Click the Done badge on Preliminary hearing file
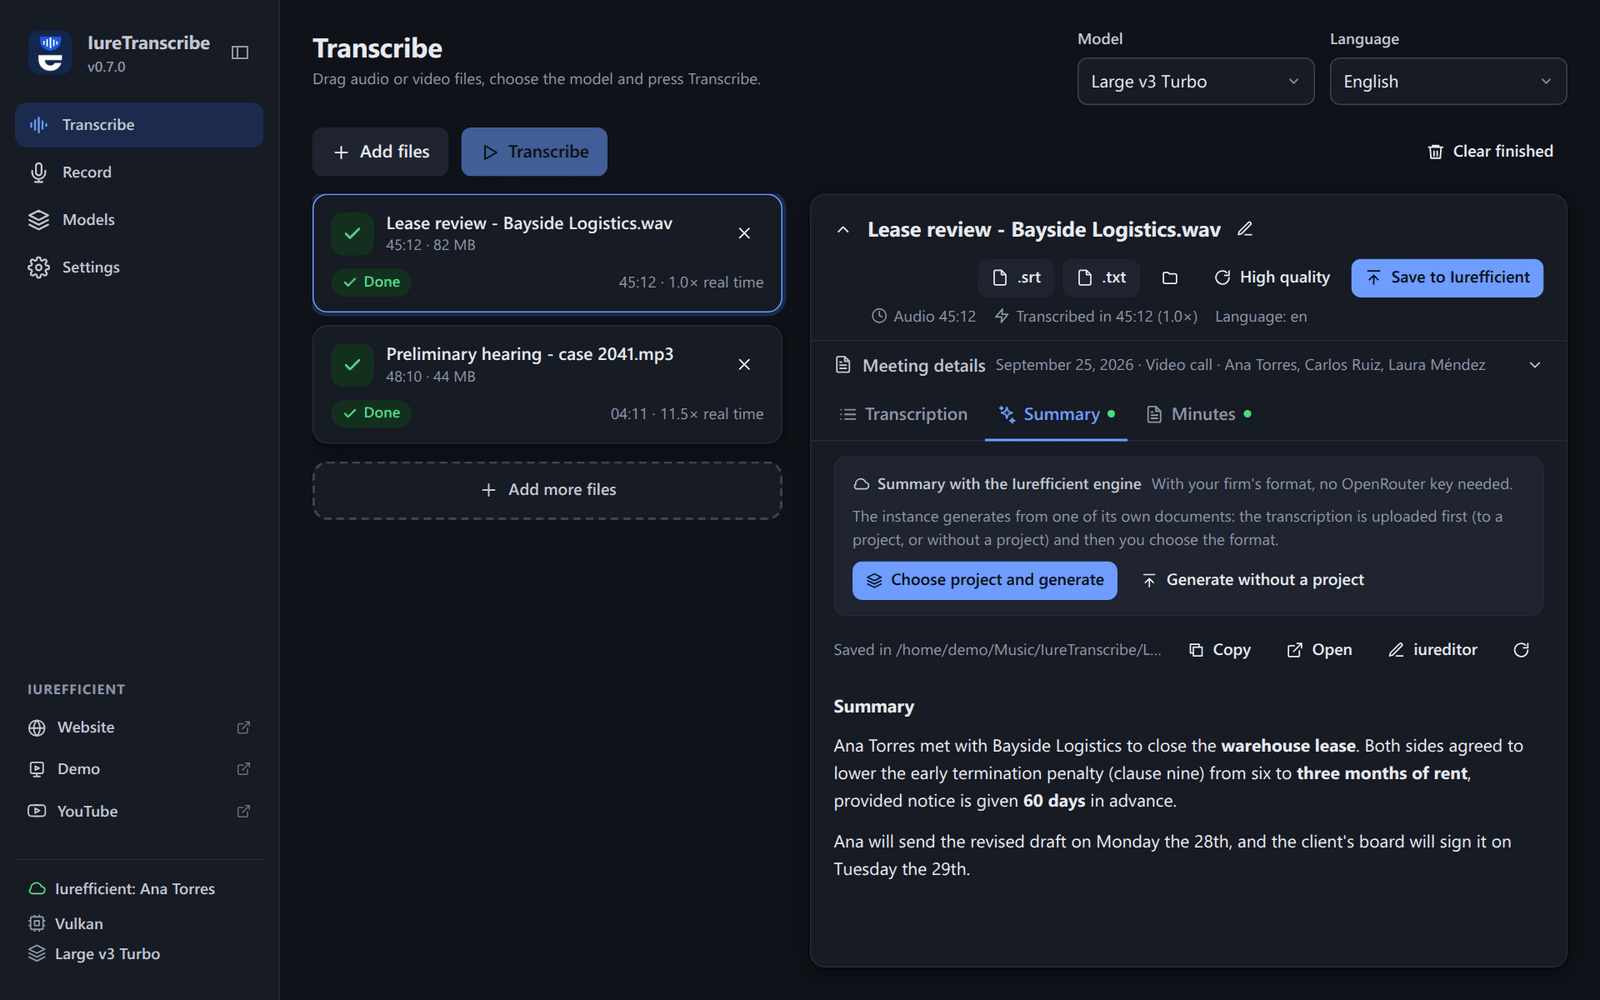 (371, 413)
